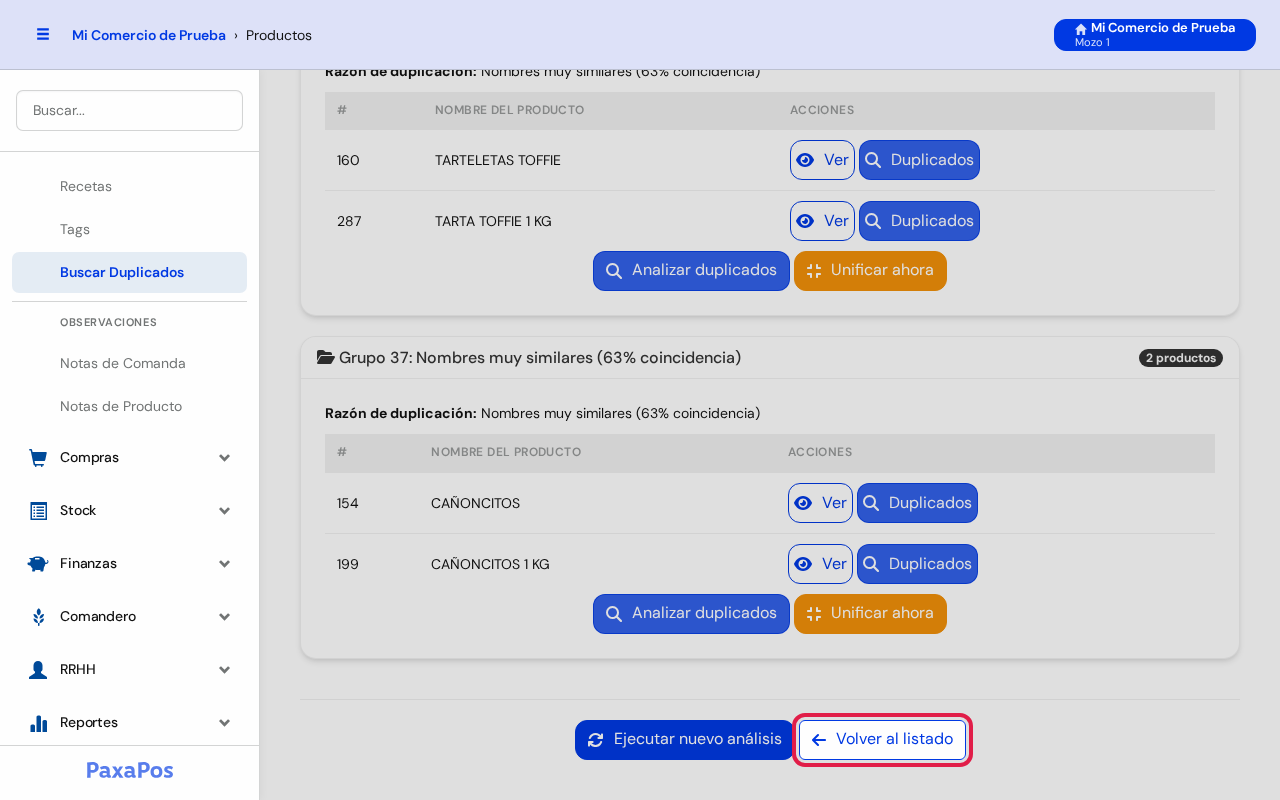The height and width of the screenshot is (800, 1280).
Task: View product CAÑONCITOS 1 KG
Action: click(x=820, y=564)
